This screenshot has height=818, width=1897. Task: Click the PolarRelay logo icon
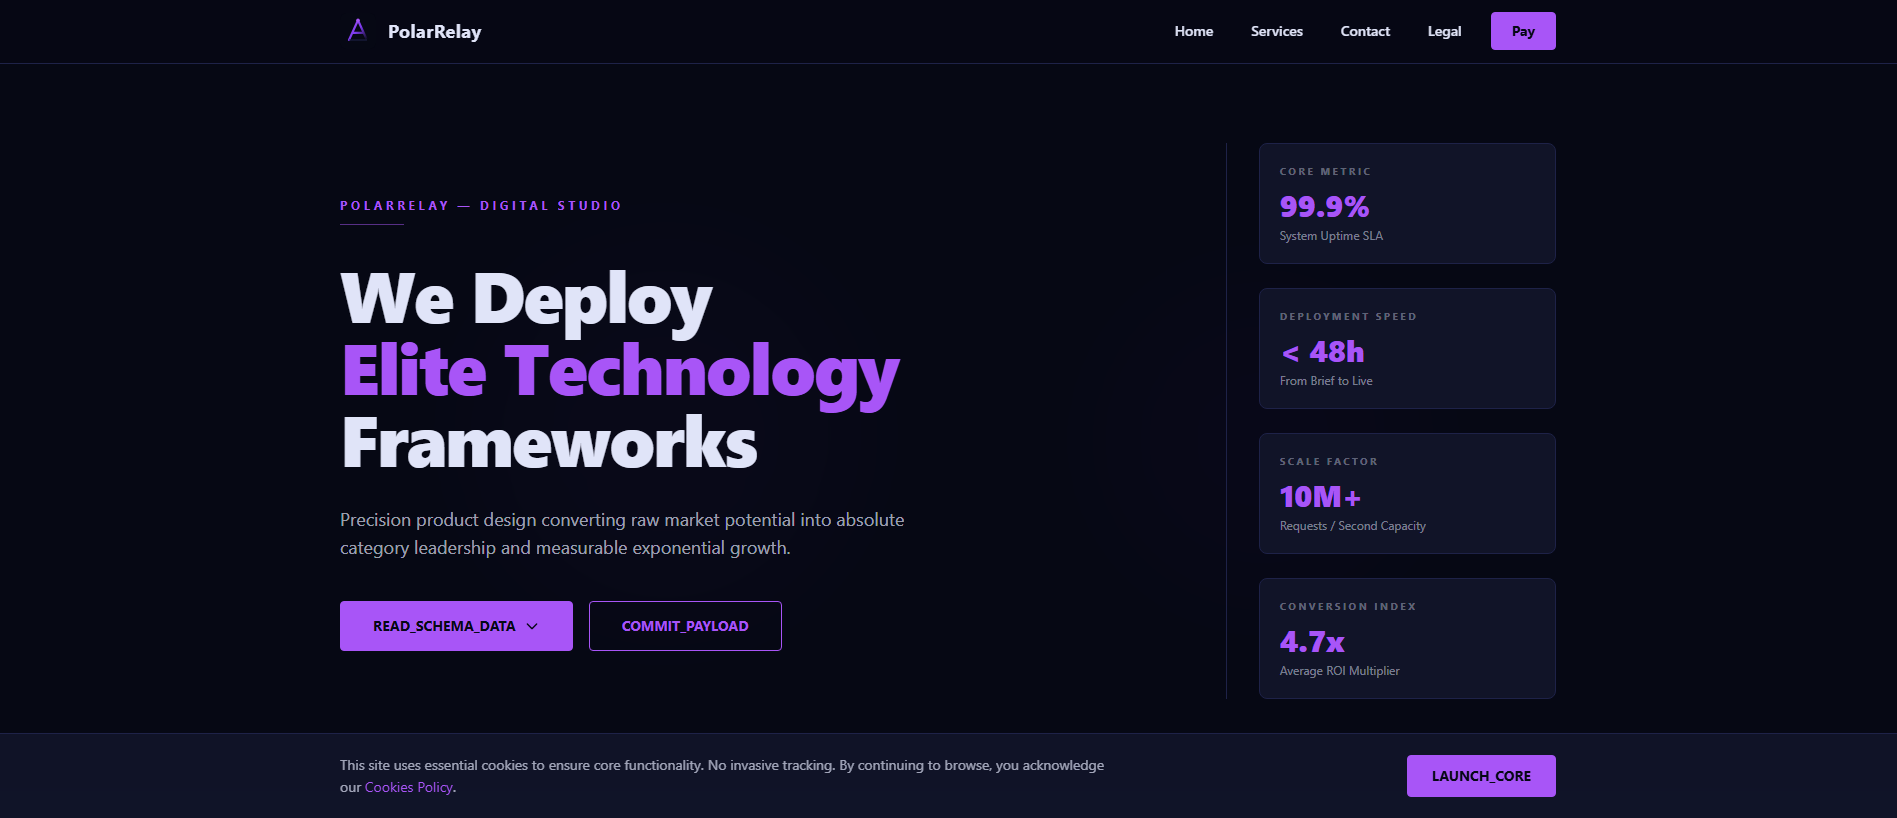(x=357, y=31)
